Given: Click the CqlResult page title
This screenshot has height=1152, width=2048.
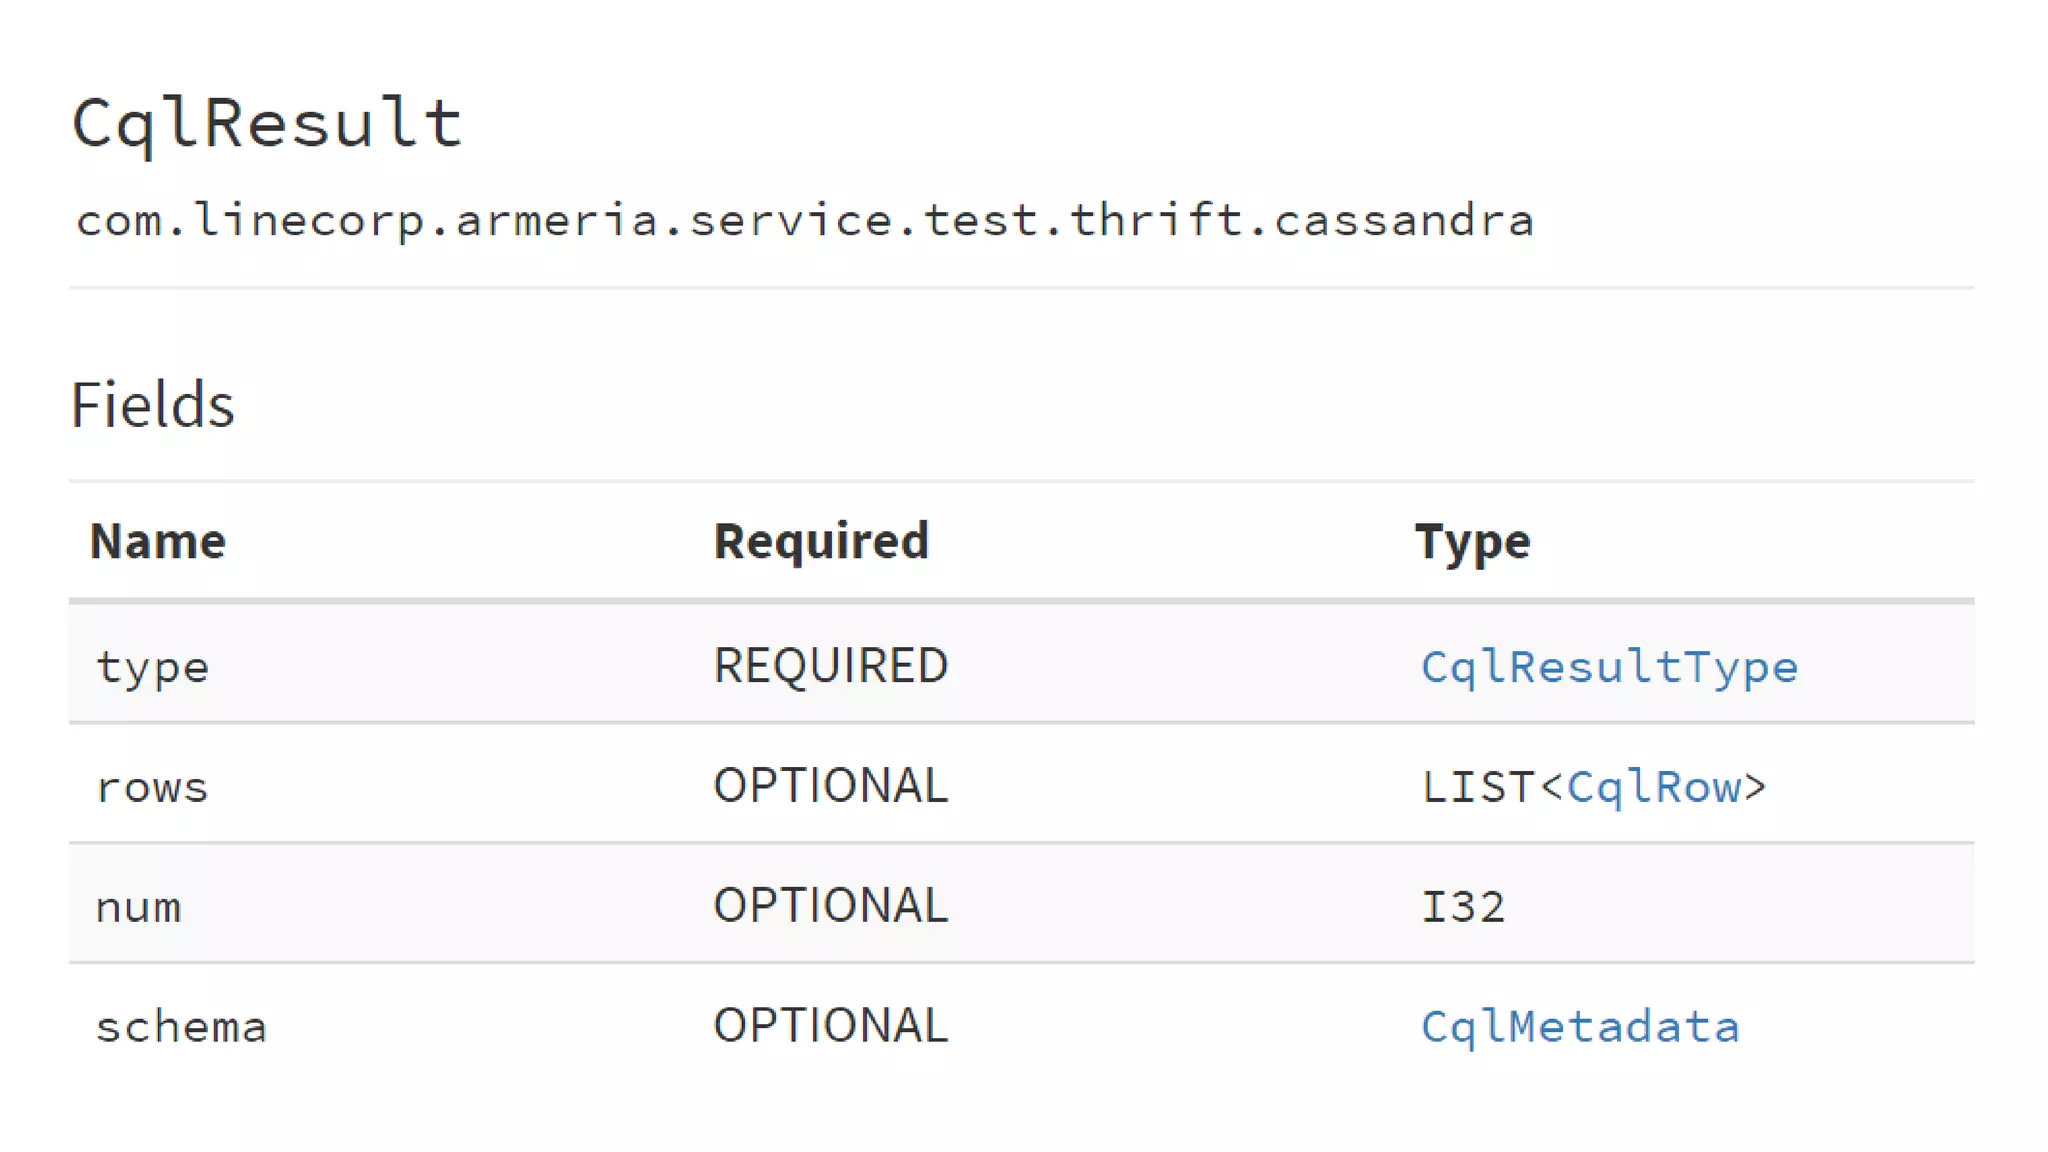Looking at the screenshot, I should tap(267, 123).
